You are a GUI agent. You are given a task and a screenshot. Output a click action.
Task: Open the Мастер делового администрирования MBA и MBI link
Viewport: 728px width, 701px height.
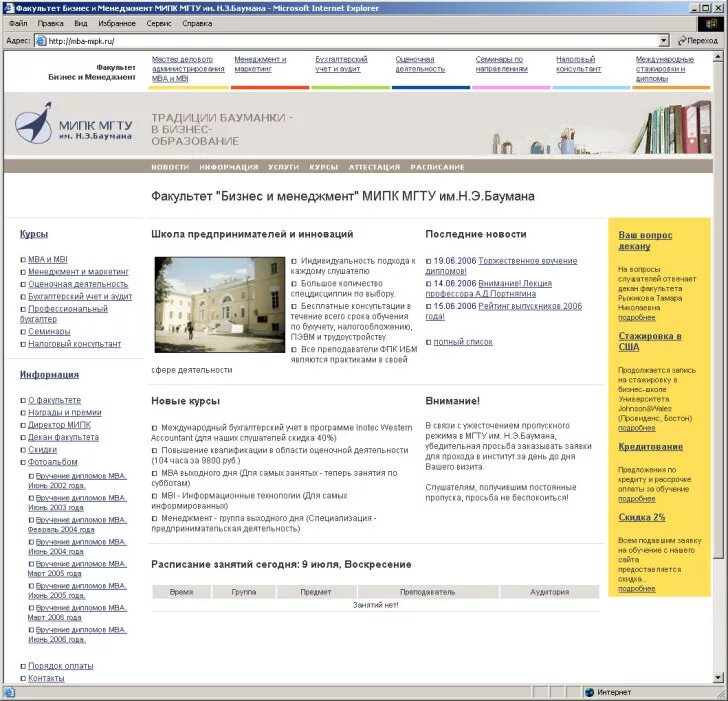pyautogui.click(x=188, y=69)
